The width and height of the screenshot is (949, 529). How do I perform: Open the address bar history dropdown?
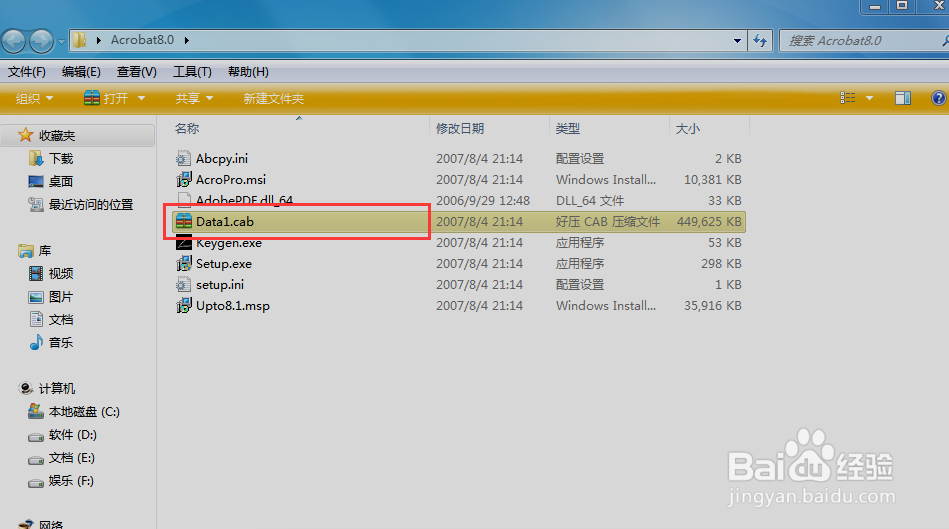point(737,41)
